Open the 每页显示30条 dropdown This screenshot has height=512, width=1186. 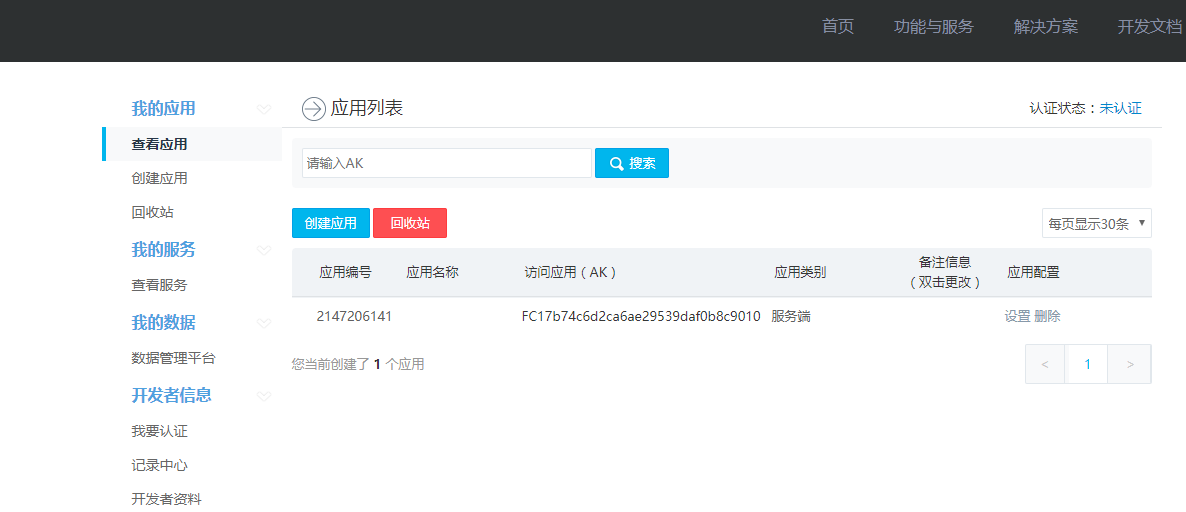[1097, 223]
